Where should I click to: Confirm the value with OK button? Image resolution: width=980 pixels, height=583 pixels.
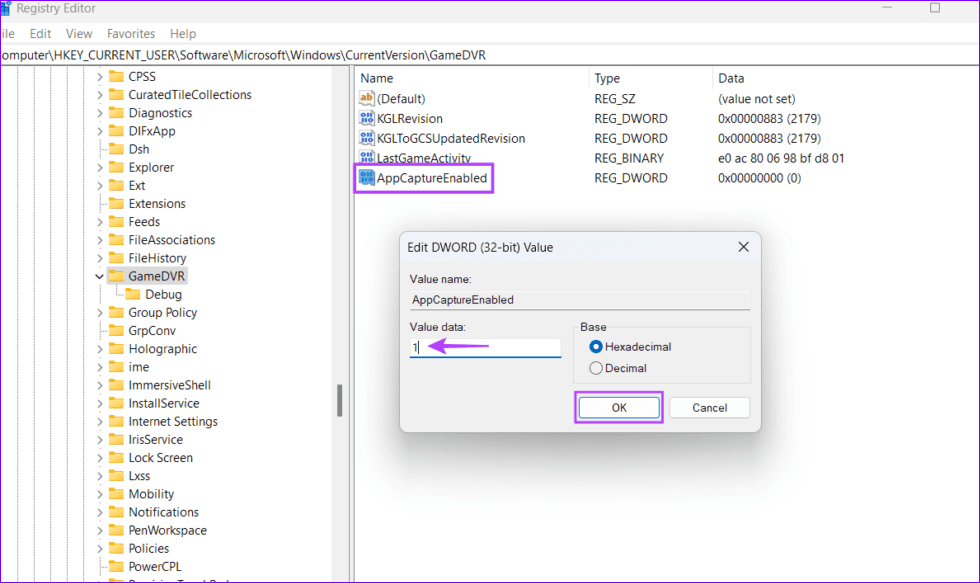(x=618, y=407)
